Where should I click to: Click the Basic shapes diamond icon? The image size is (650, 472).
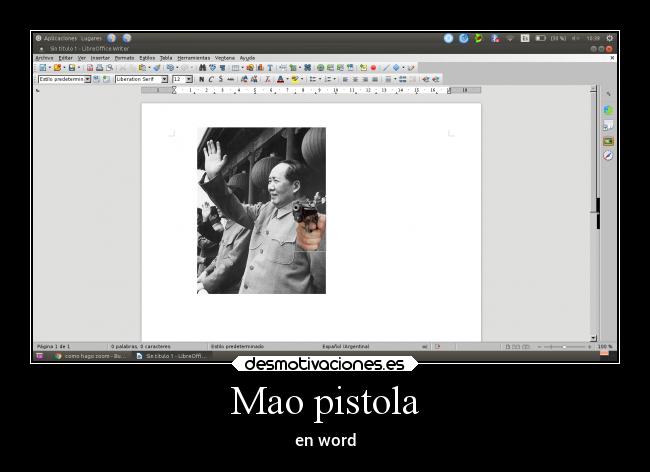396,68
